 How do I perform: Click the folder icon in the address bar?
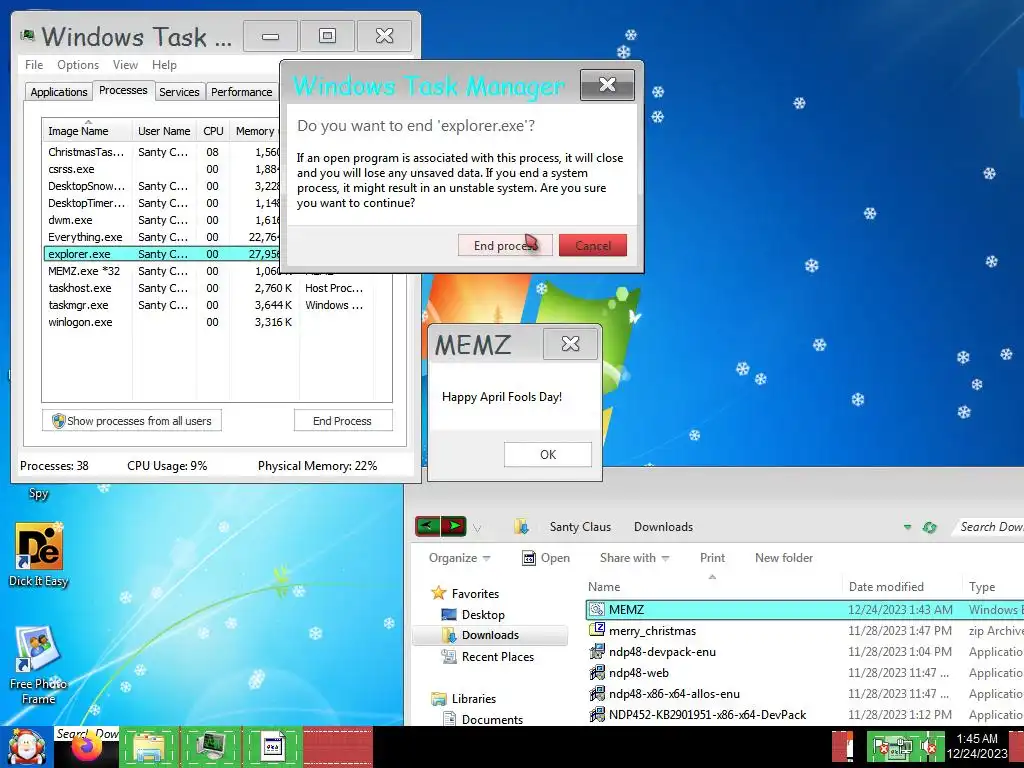click(x=520, y=526)
